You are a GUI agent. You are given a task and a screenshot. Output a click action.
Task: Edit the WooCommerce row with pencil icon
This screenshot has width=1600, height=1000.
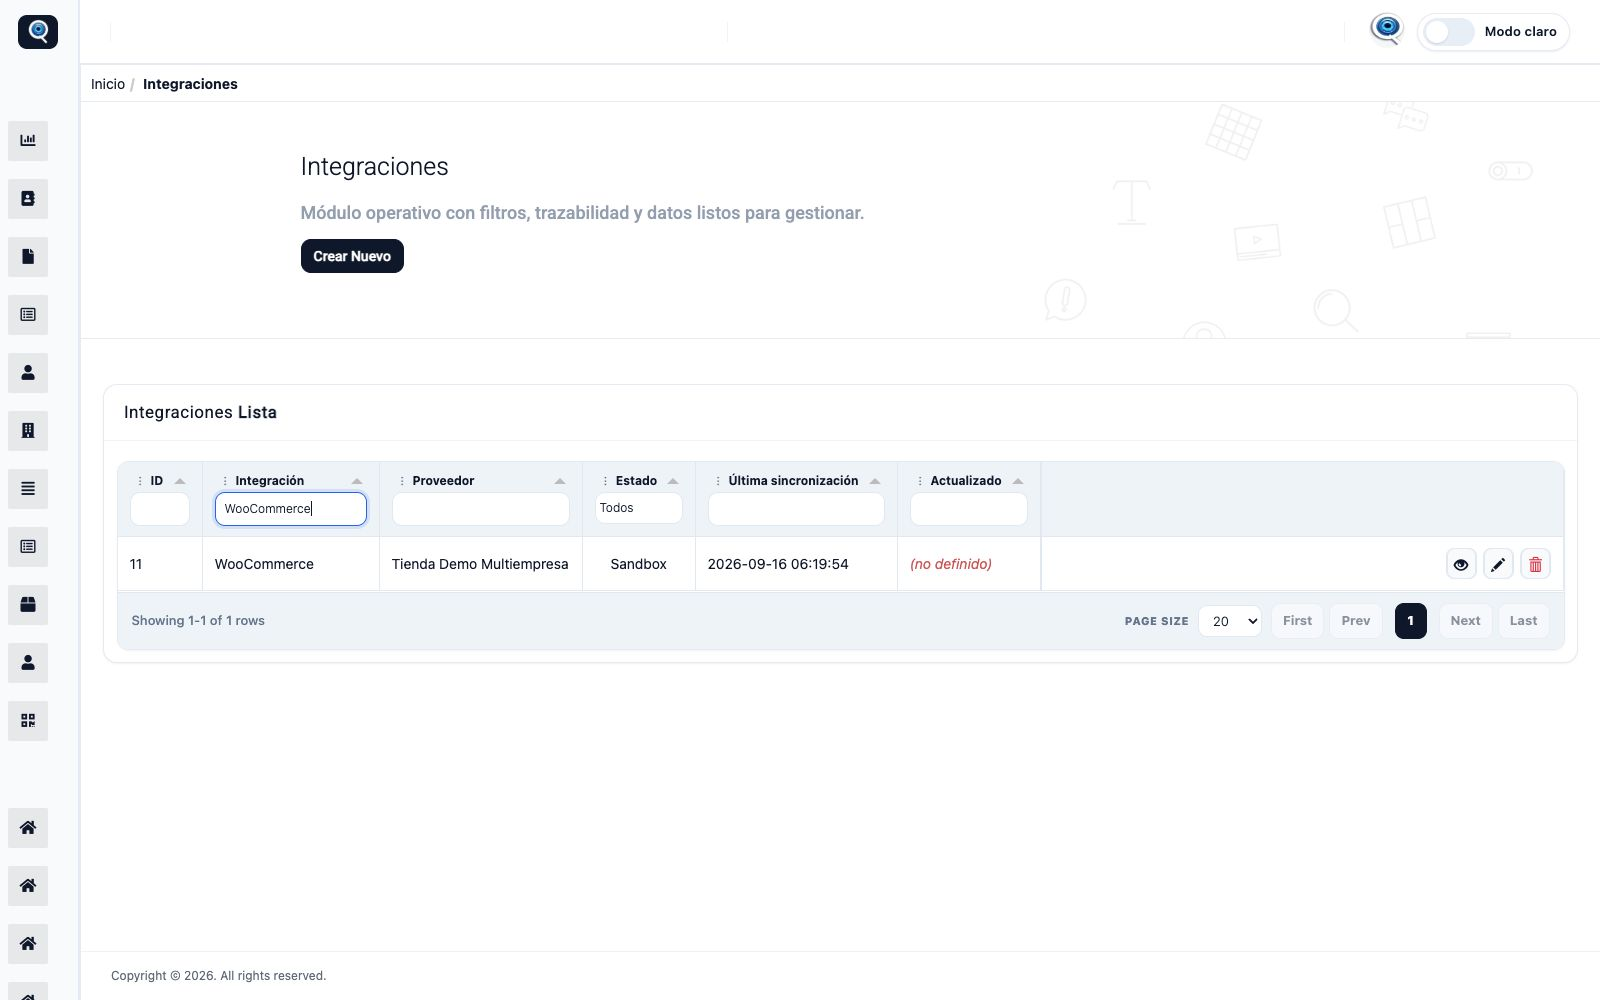(1498, 565)
